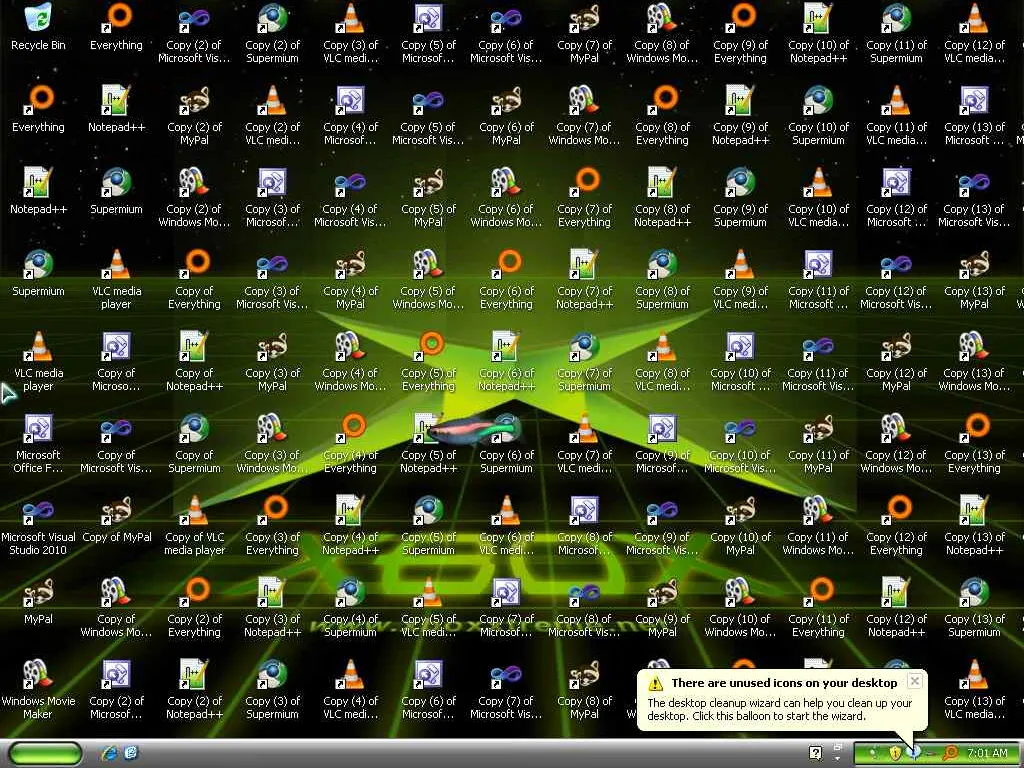Select Copy (10) of MyPal icon
Viewport: 1024px width, 768px height.
[x=741, y=525]
